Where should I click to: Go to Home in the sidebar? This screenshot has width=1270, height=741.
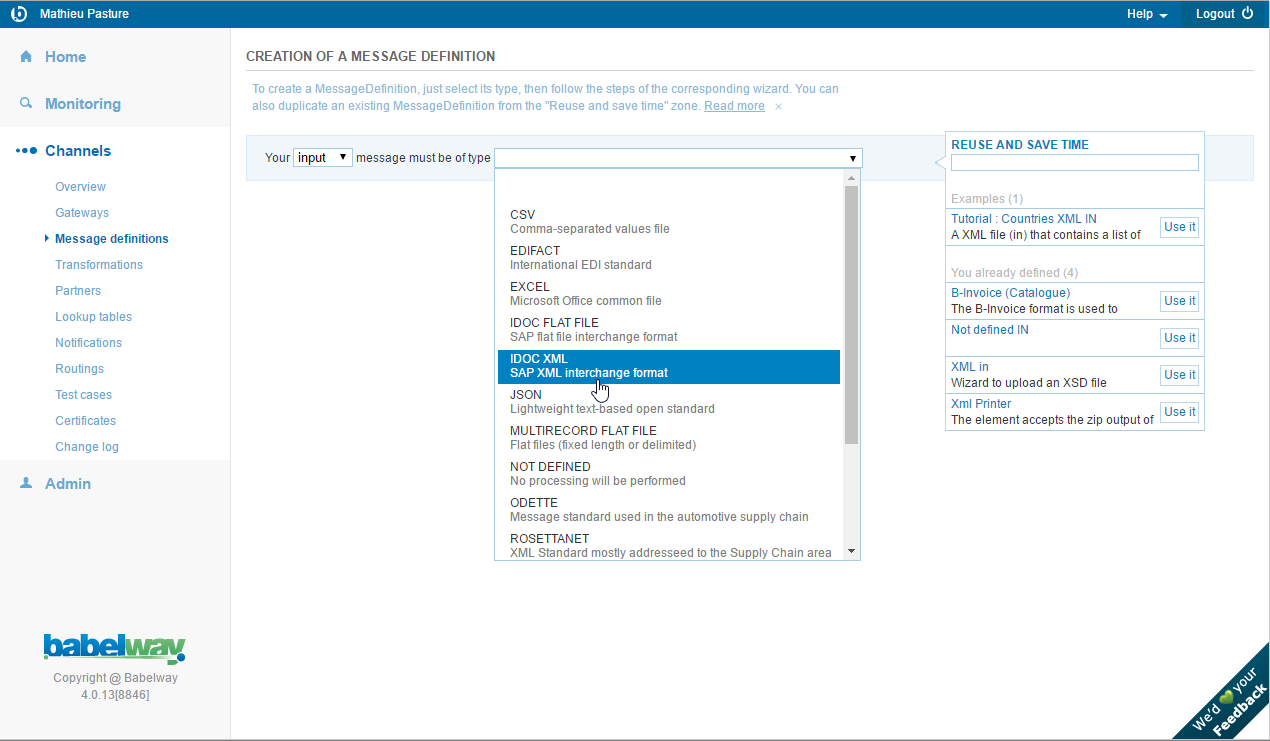65,57
